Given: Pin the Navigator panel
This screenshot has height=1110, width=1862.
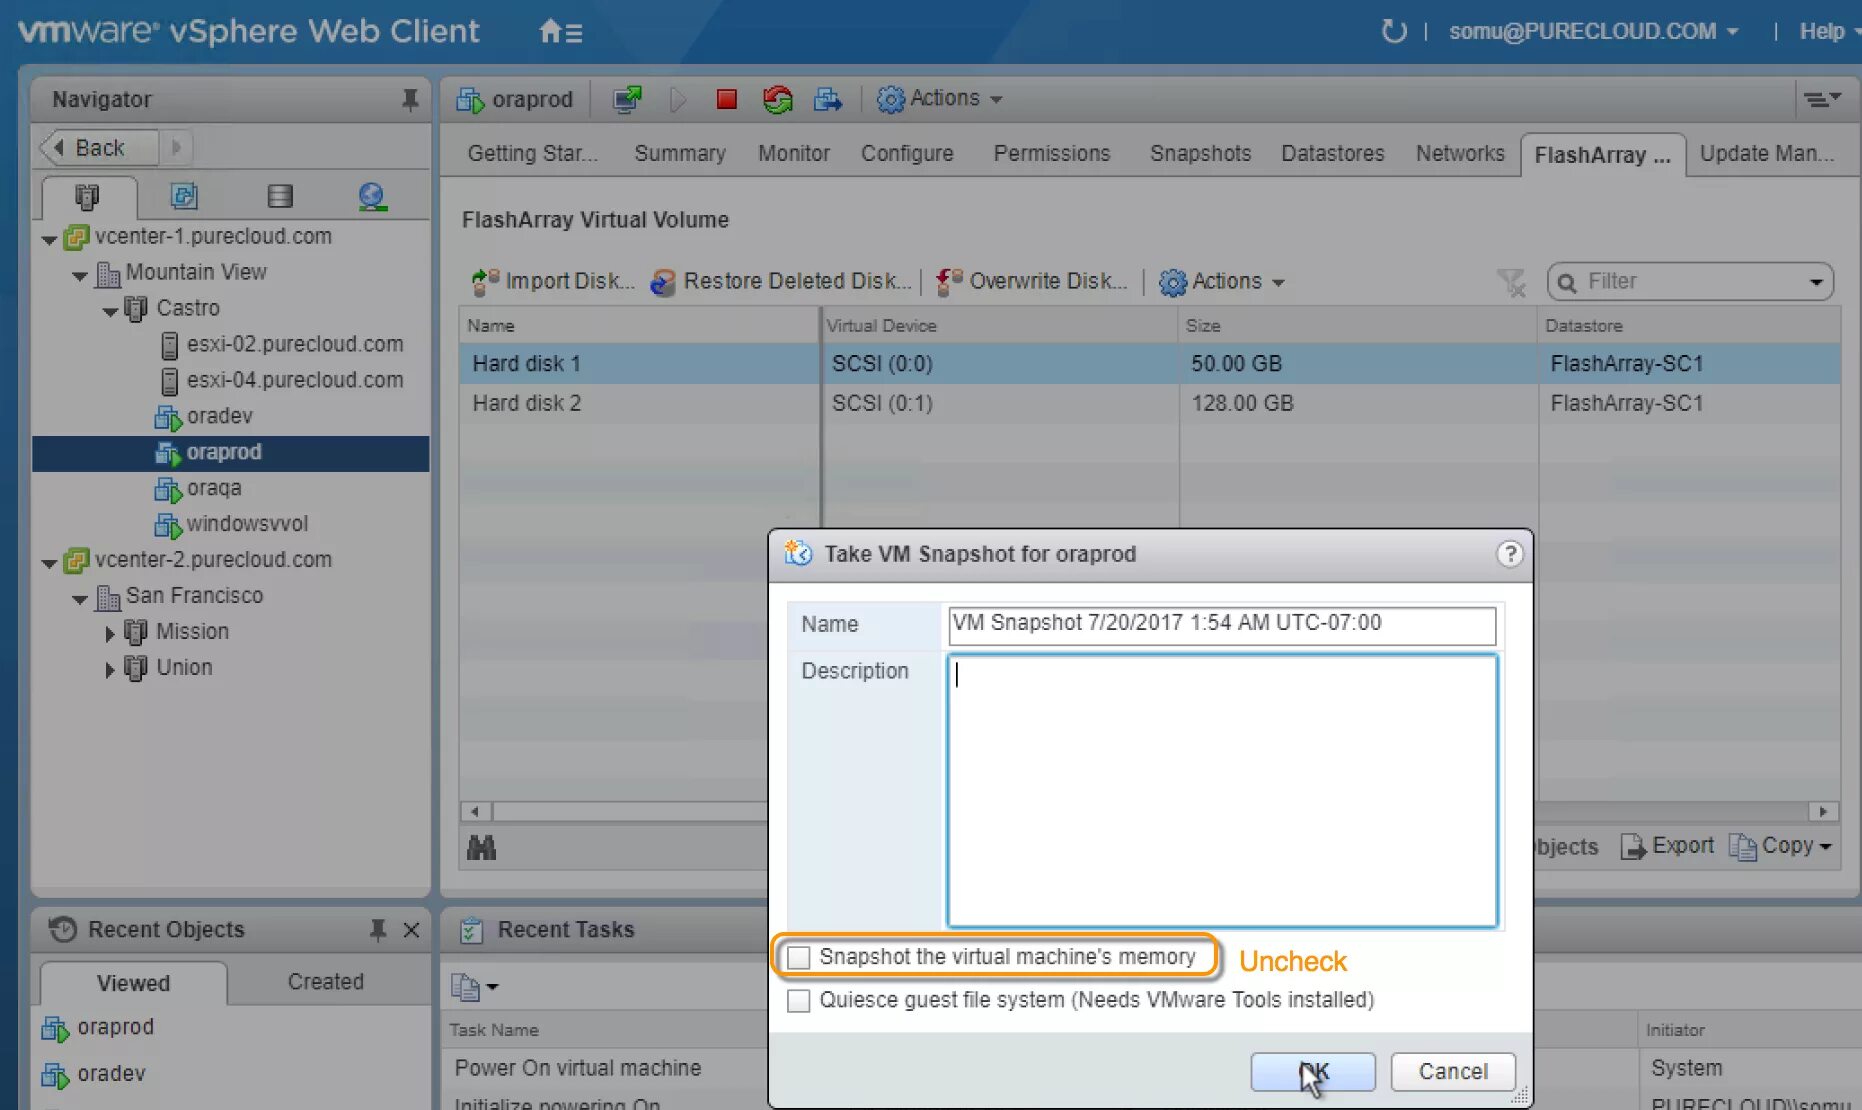Looking at the screenshot, I should click(x=410, y=99).
